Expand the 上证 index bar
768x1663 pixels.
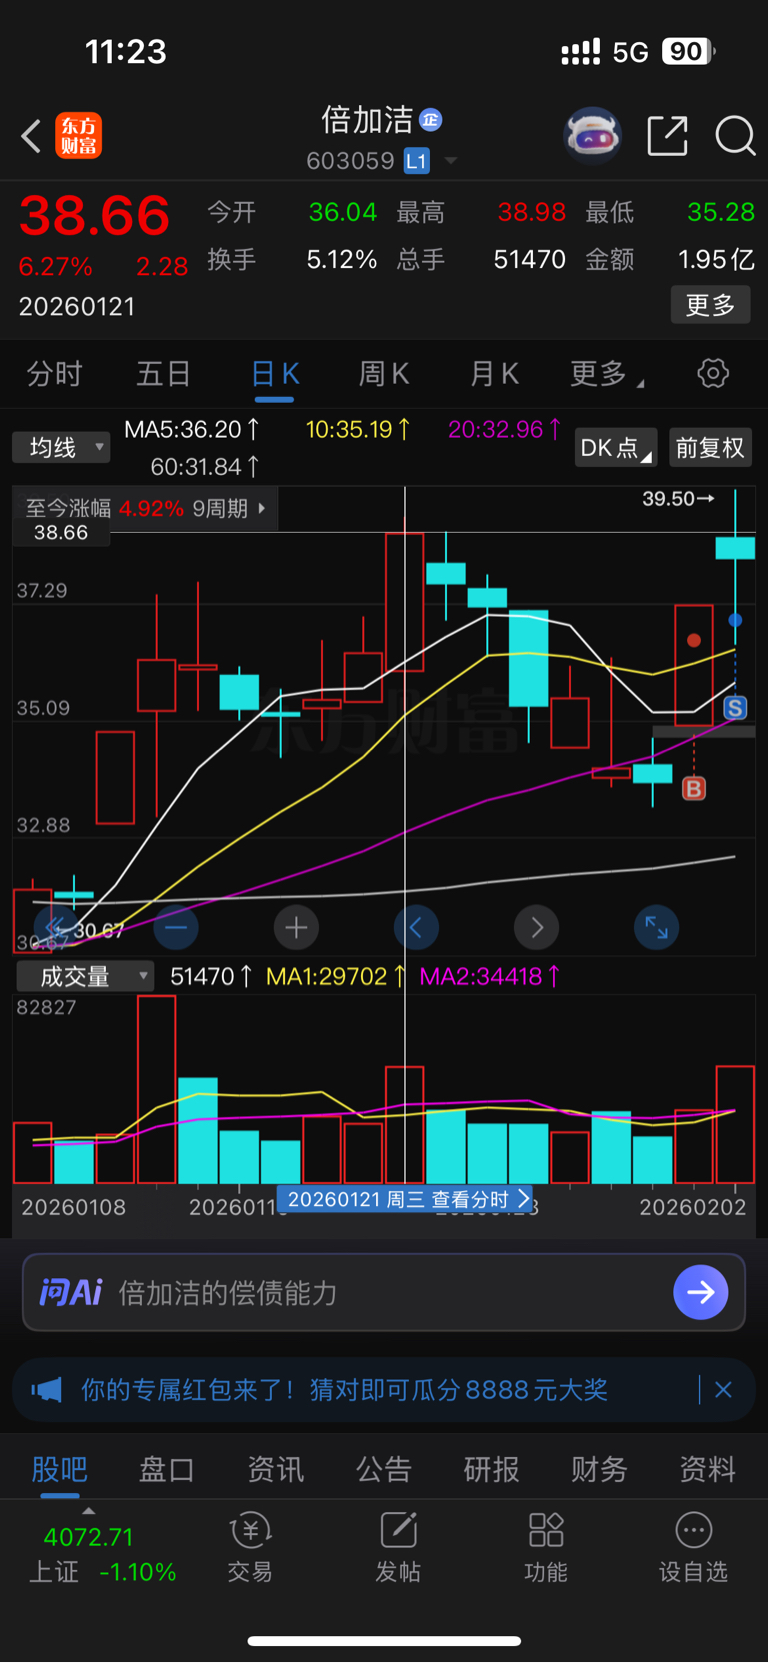click(89, 1512)
